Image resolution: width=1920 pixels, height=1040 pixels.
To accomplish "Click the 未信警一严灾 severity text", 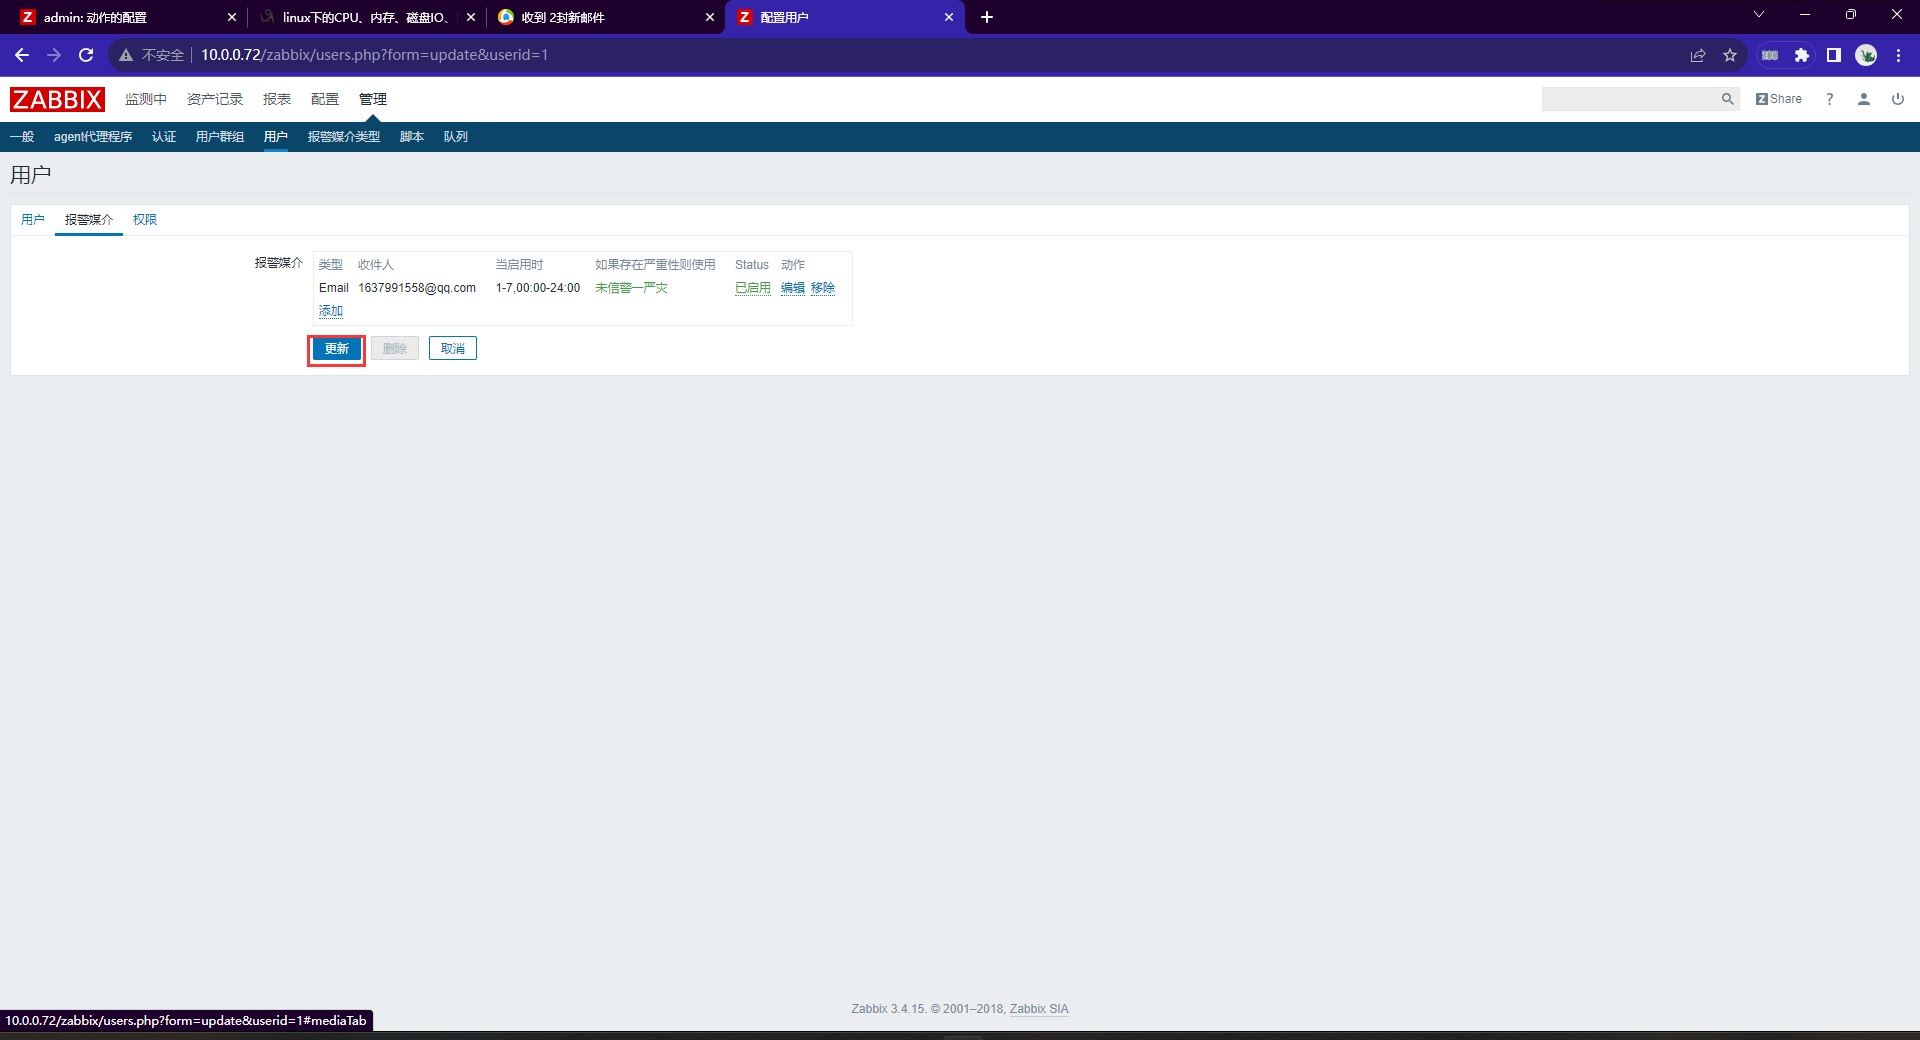I will coord(631,288).
